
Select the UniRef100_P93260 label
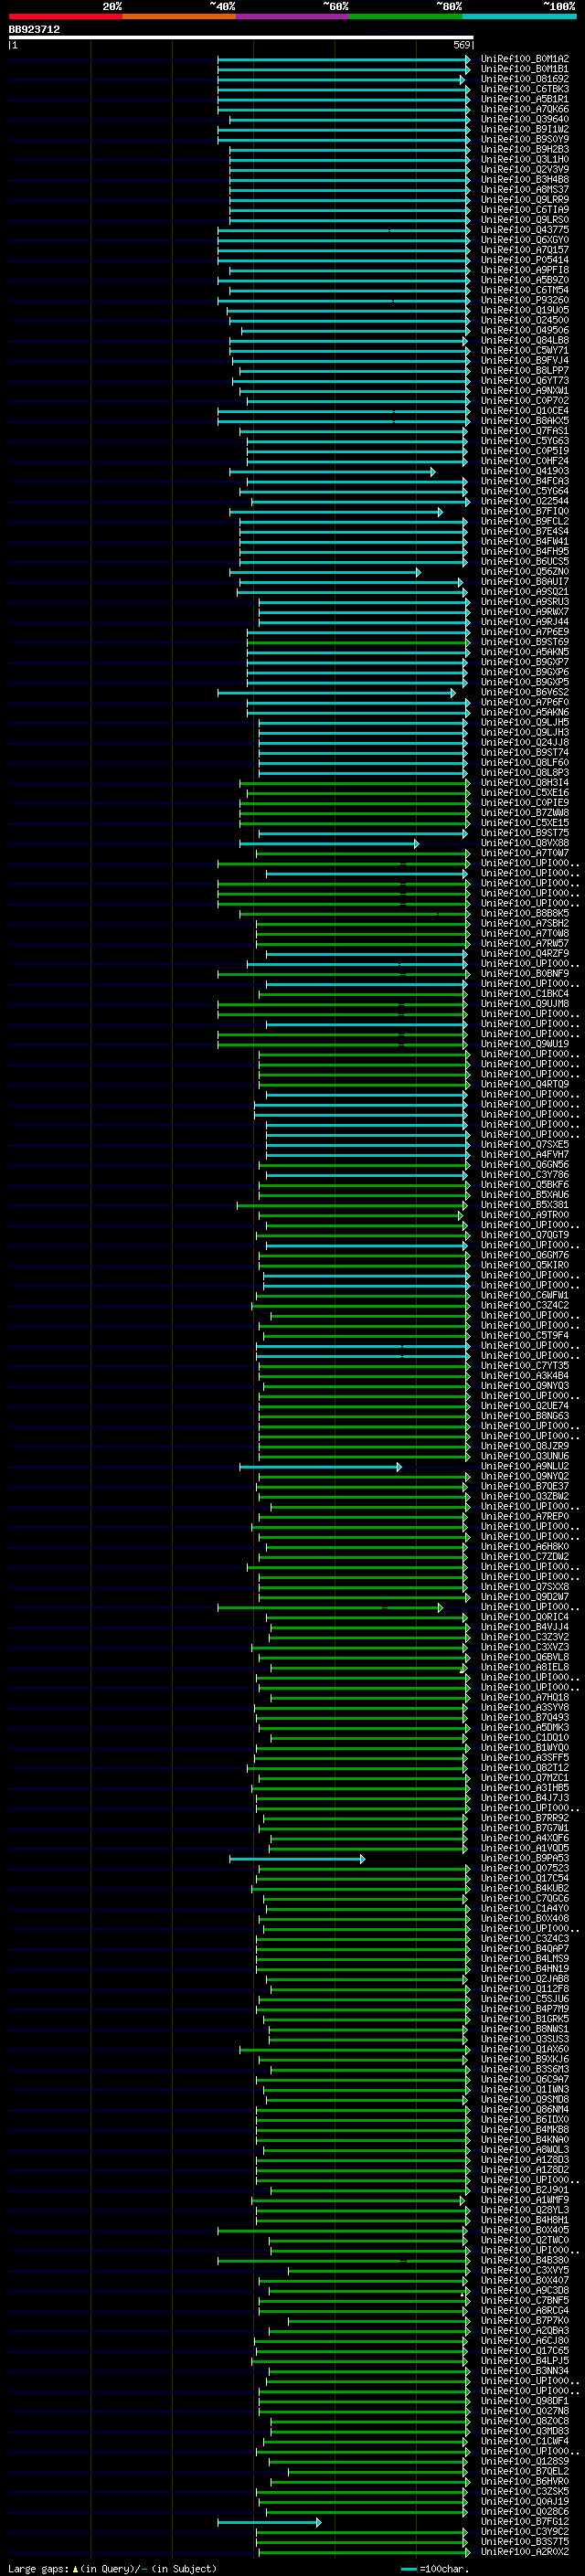pyautogui.click(x=525, y=300)
